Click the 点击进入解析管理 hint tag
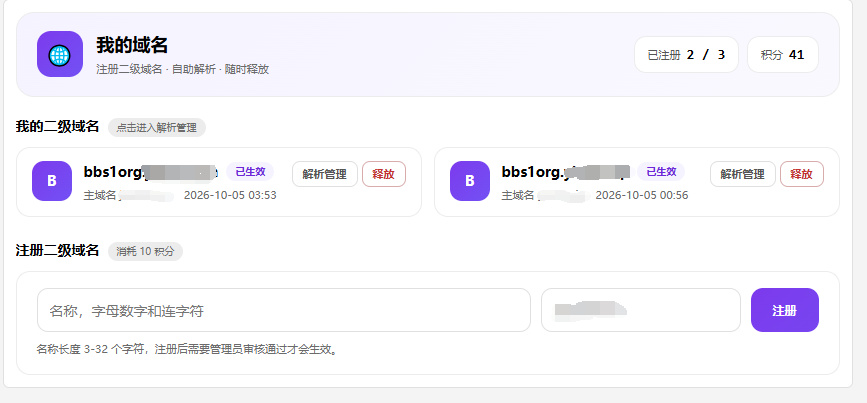Viewport: 867px width, 403px height. pos(156,128)
